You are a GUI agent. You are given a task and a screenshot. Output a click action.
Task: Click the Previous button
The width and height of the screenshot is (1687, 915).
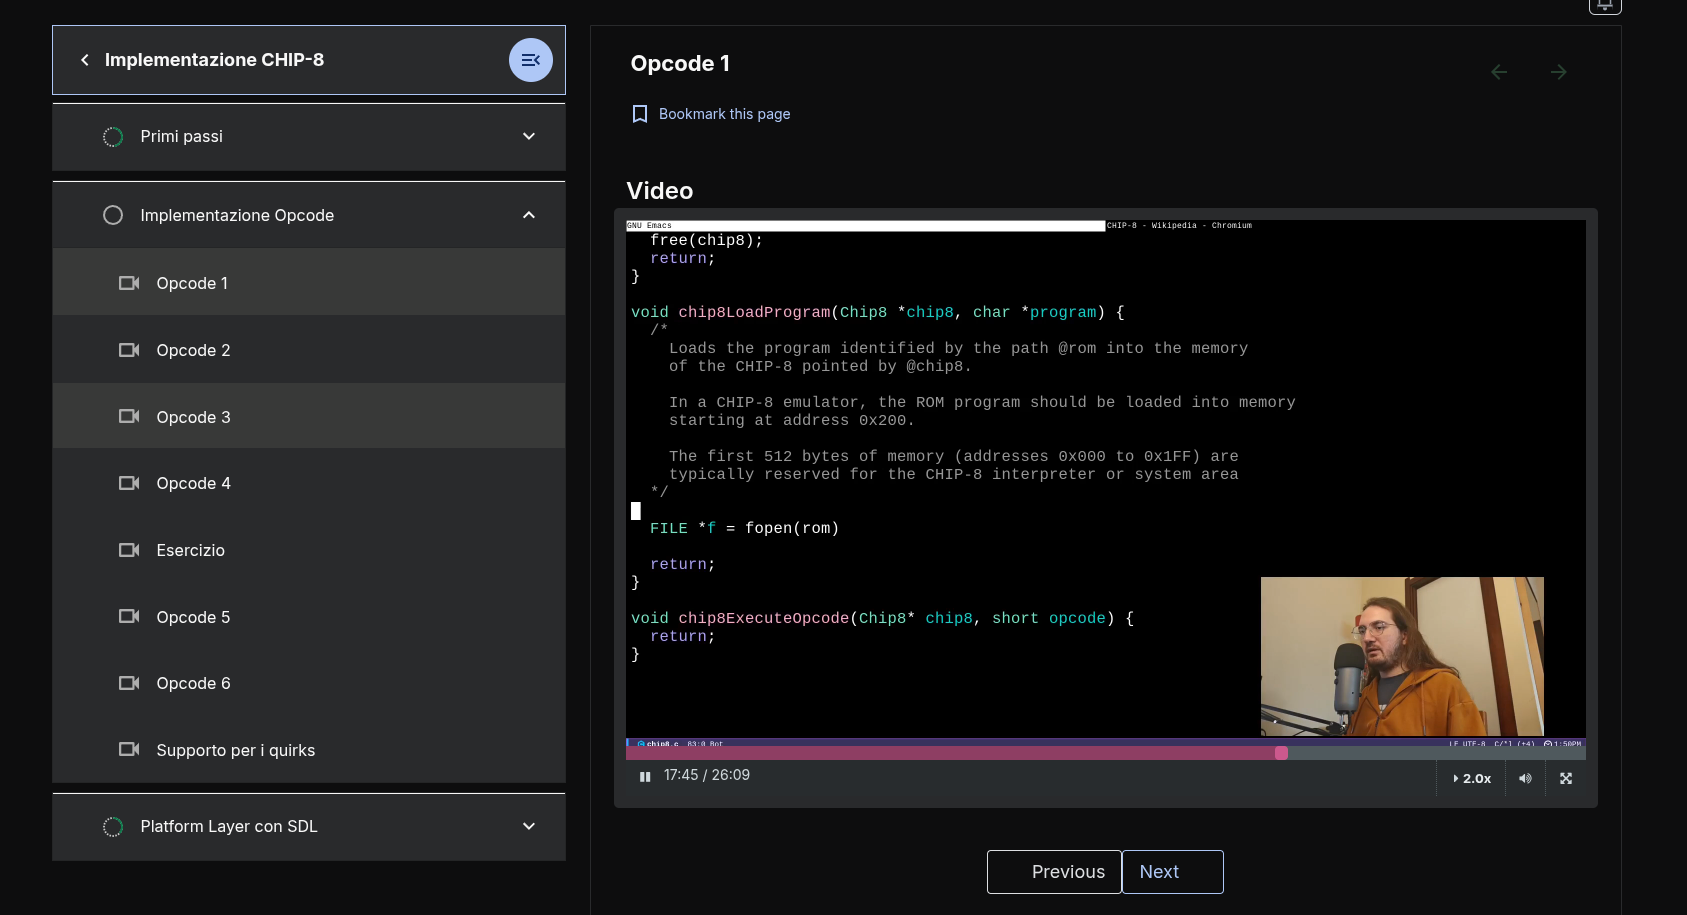point(1054,872)
